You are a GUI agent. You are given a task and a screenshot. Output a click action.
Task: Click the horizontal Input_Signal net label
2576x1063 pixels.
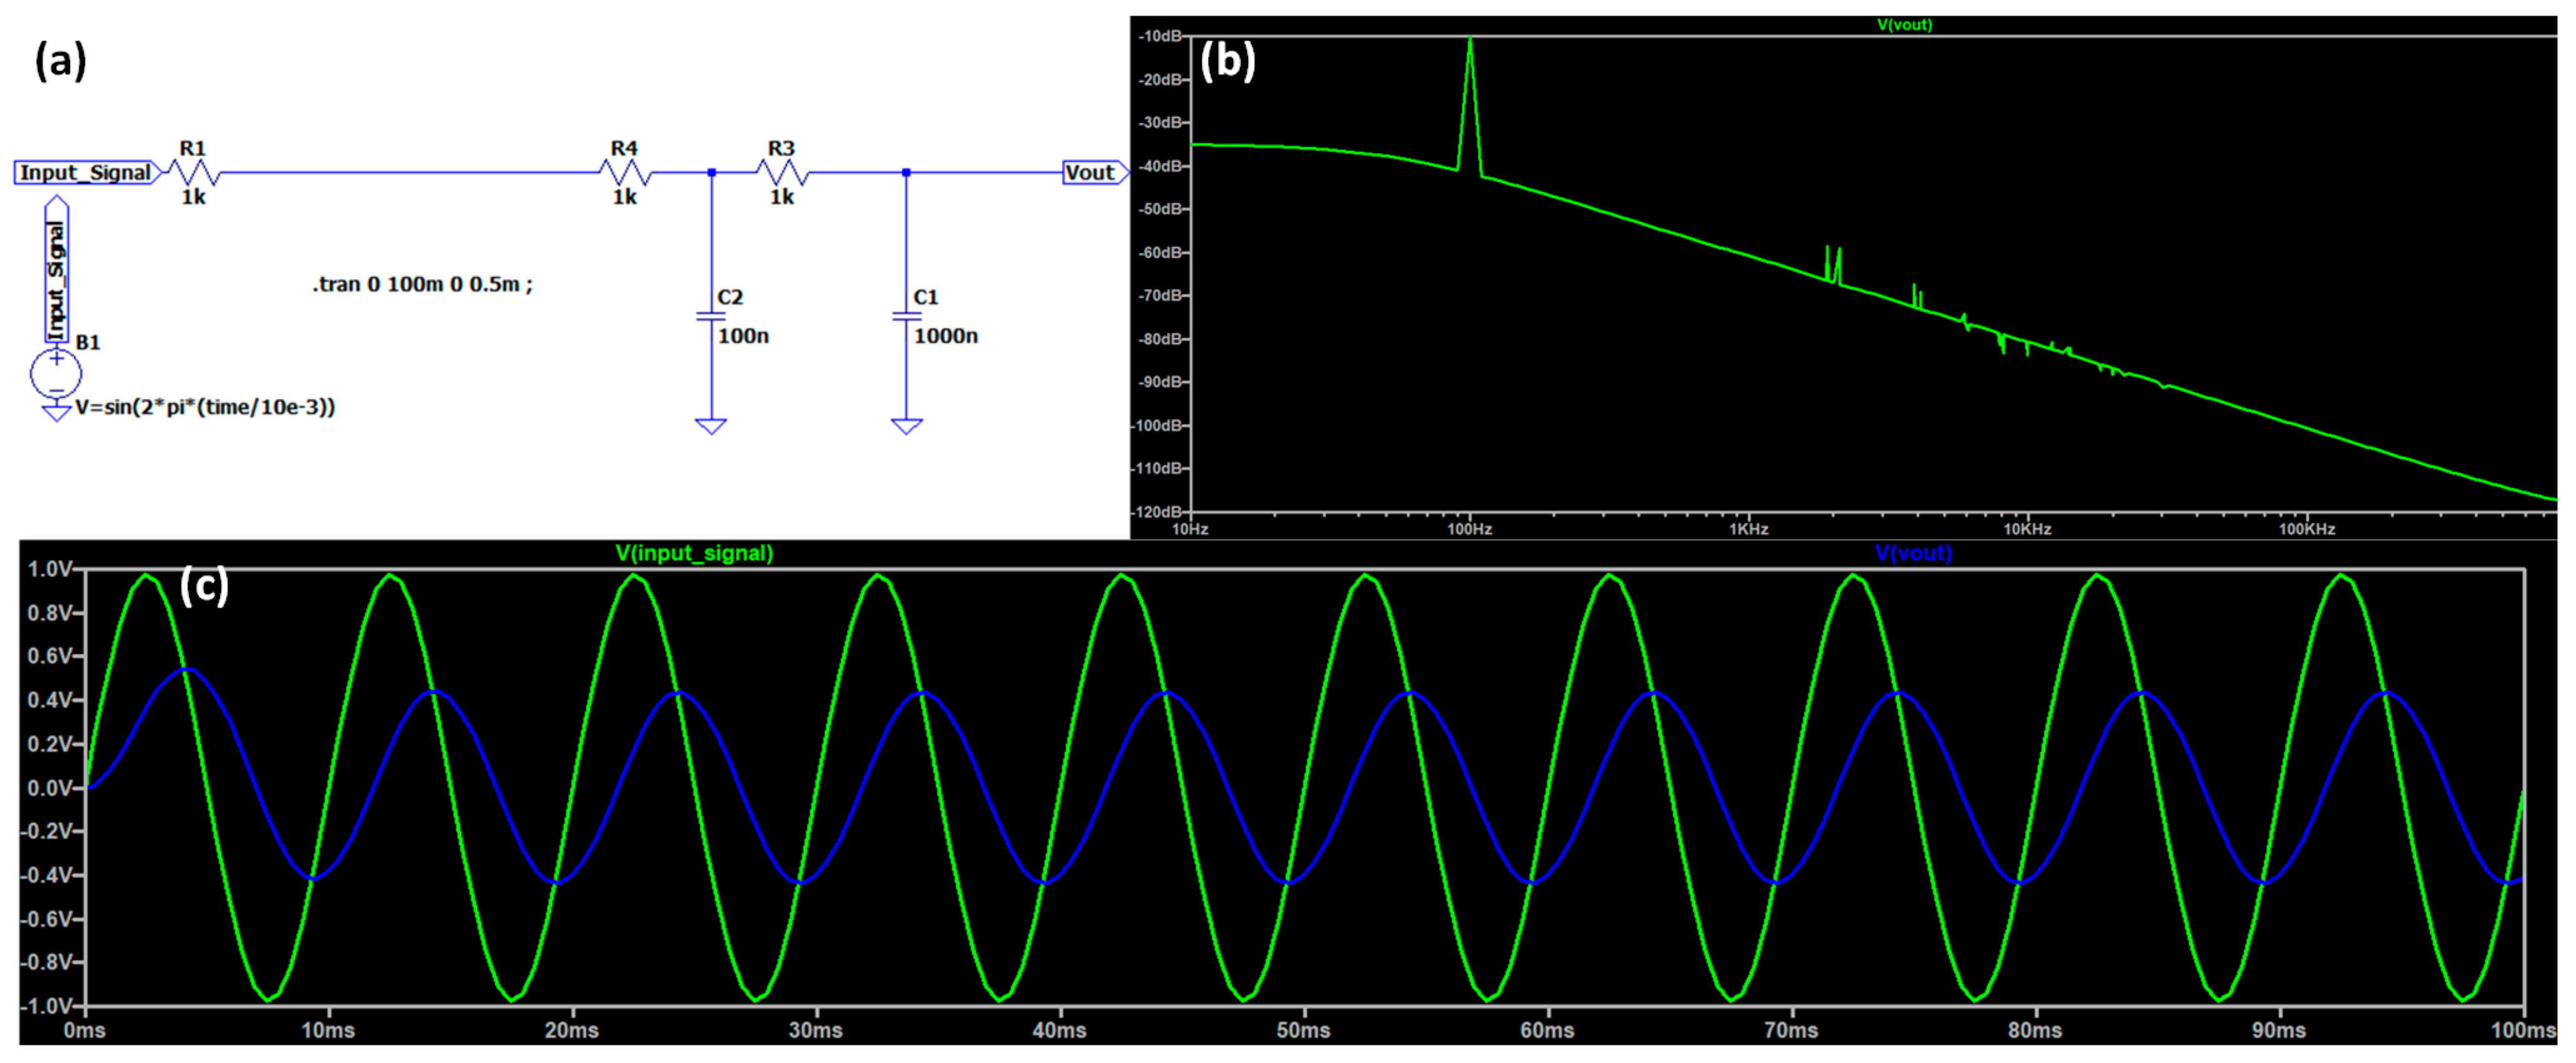(86, 173)
